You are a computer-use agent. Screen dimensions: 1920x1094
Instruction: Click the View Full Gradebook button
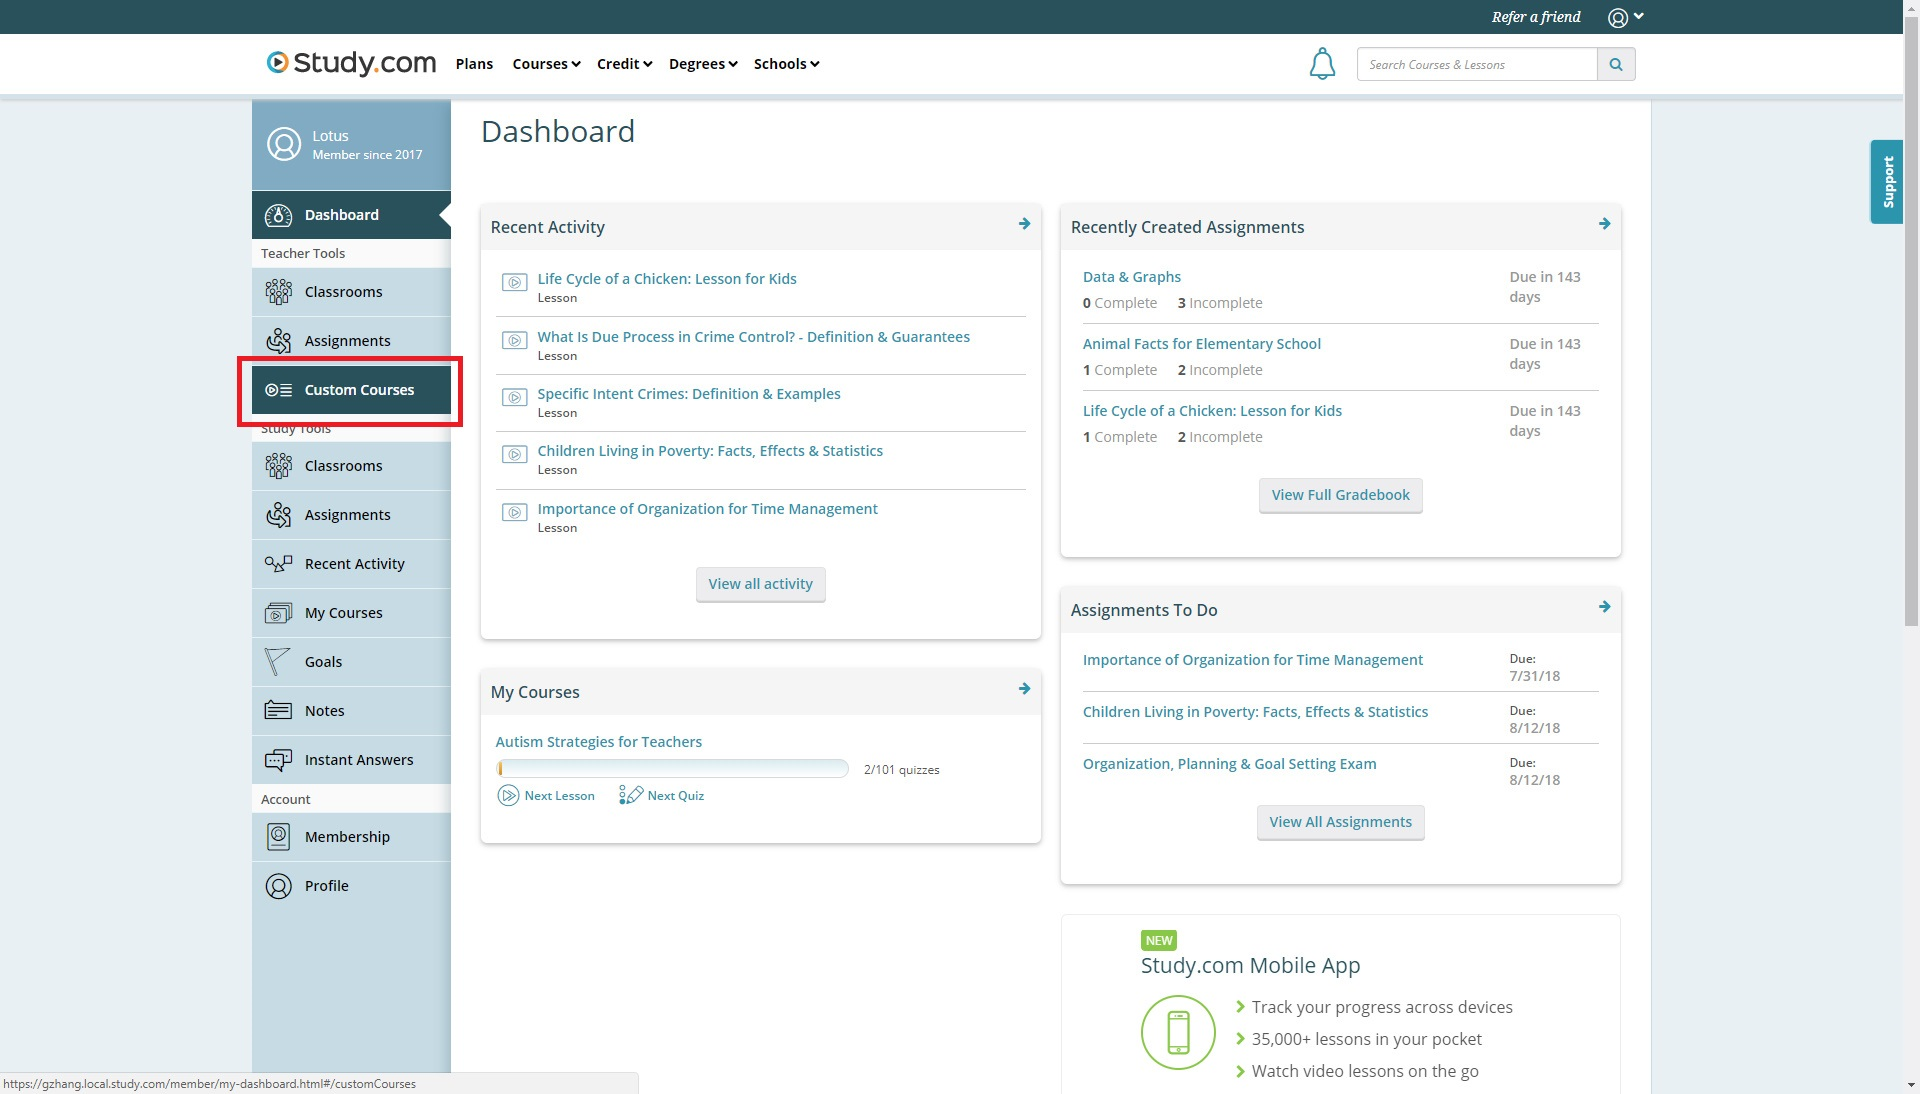1340,495
